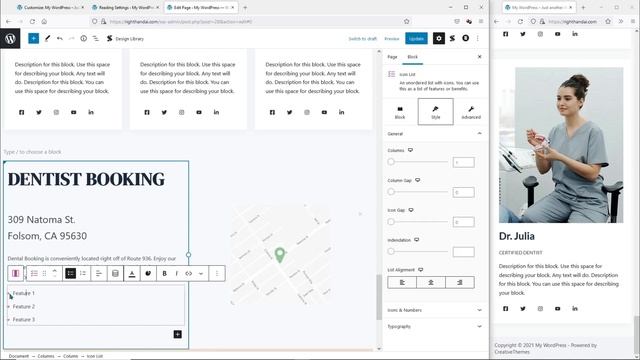Open the editor Options three-dot menu

[478, 38]
